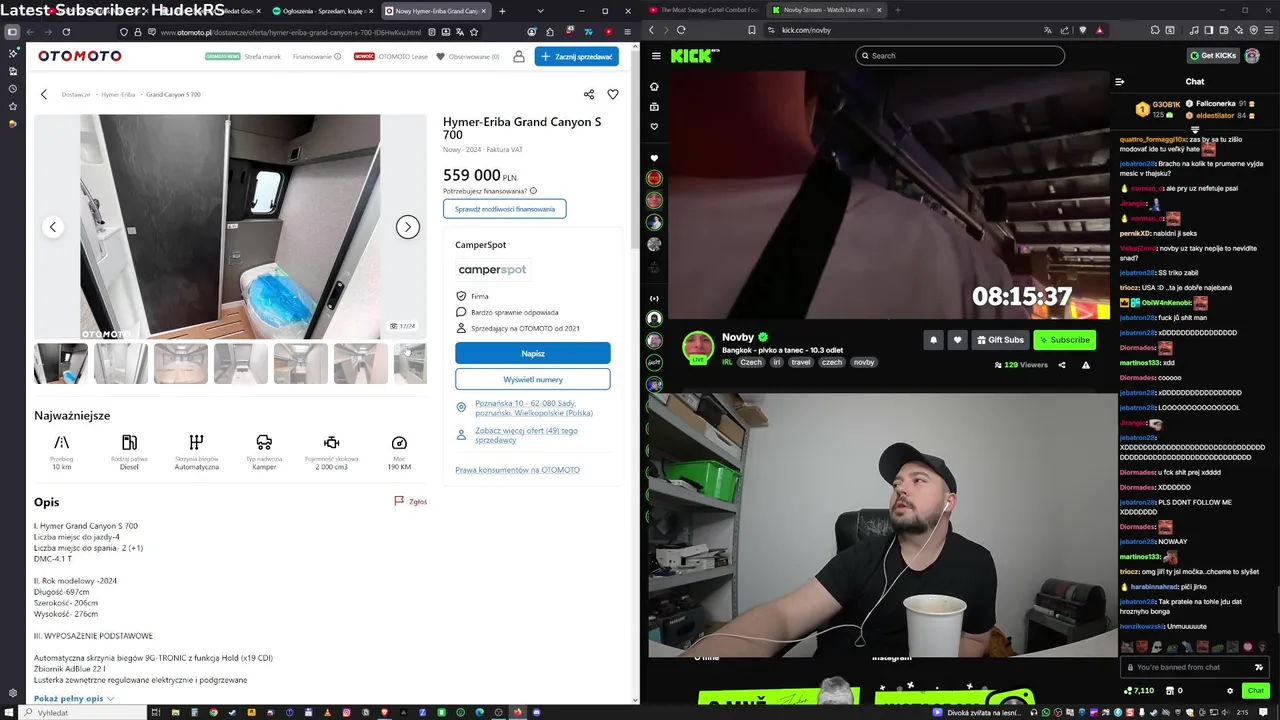Click the czech tag under Novby stream
The image size is (1280, 720).
click(832, 362)
